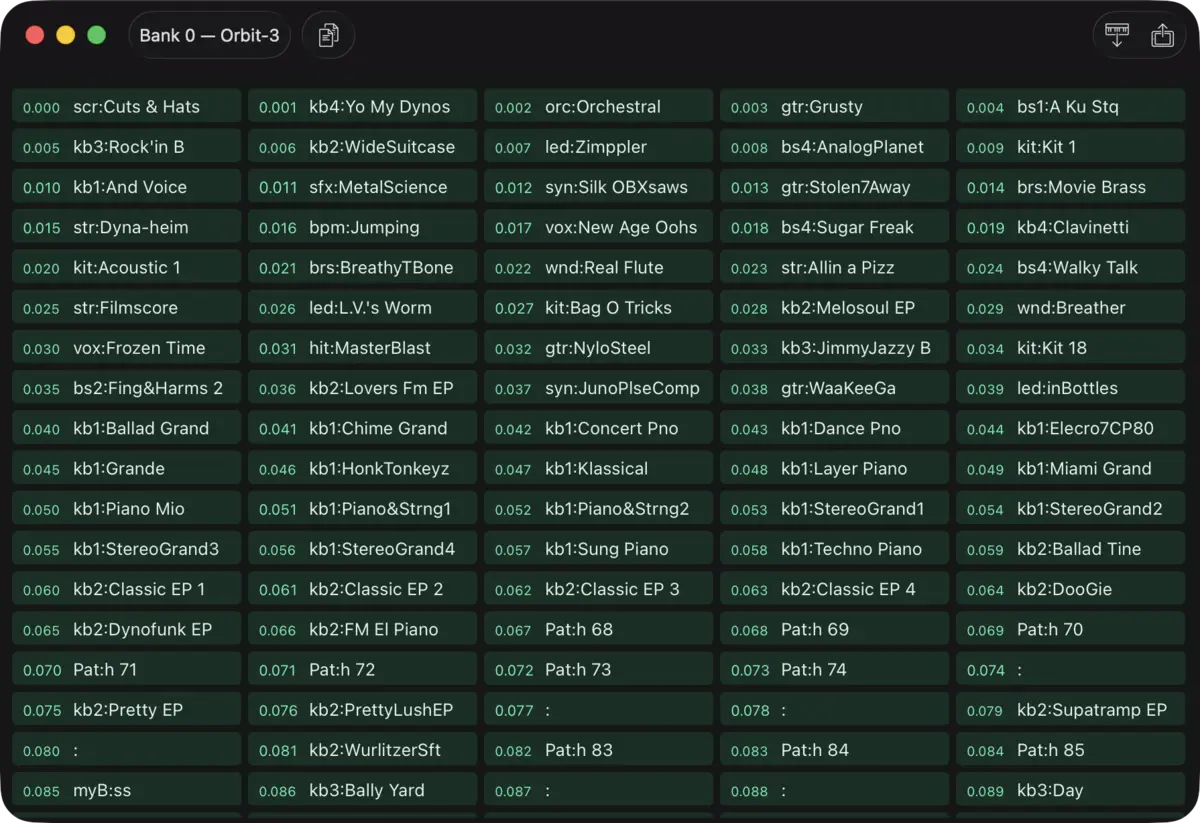Select kb1:HonkTonkeyz patch
Image resolution: width=1200 pixels, height=823 pixels.
(363, 468)
